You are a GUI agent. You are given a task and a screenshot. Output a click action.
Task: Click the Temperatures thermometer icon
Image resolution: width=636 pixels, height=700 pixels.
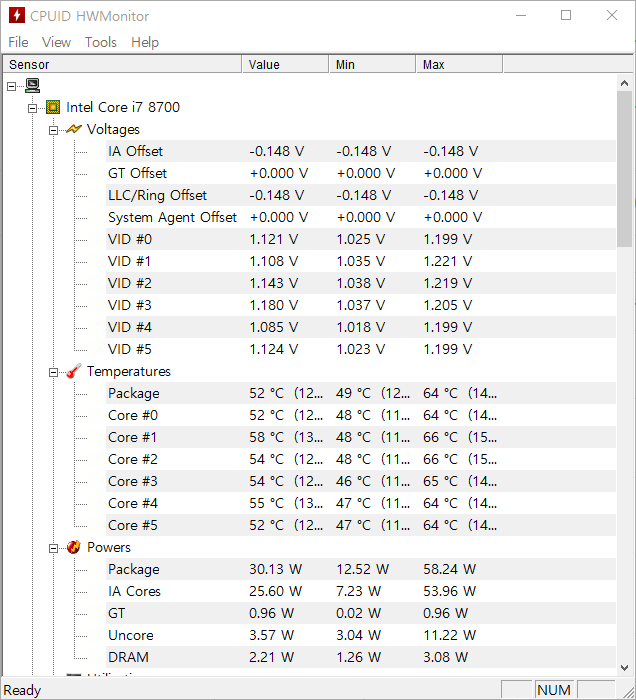(74, 371)
